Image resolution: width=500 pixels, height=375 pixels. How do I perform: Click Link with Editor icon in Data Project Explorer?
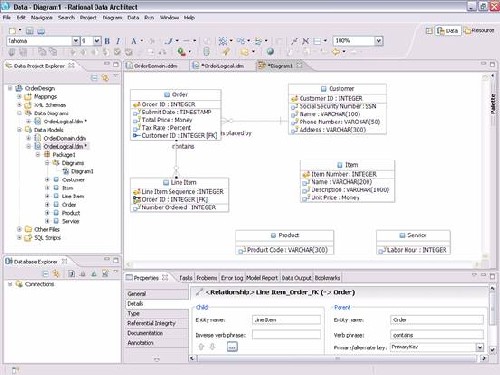pyautogui.click(x=105, y=78)
